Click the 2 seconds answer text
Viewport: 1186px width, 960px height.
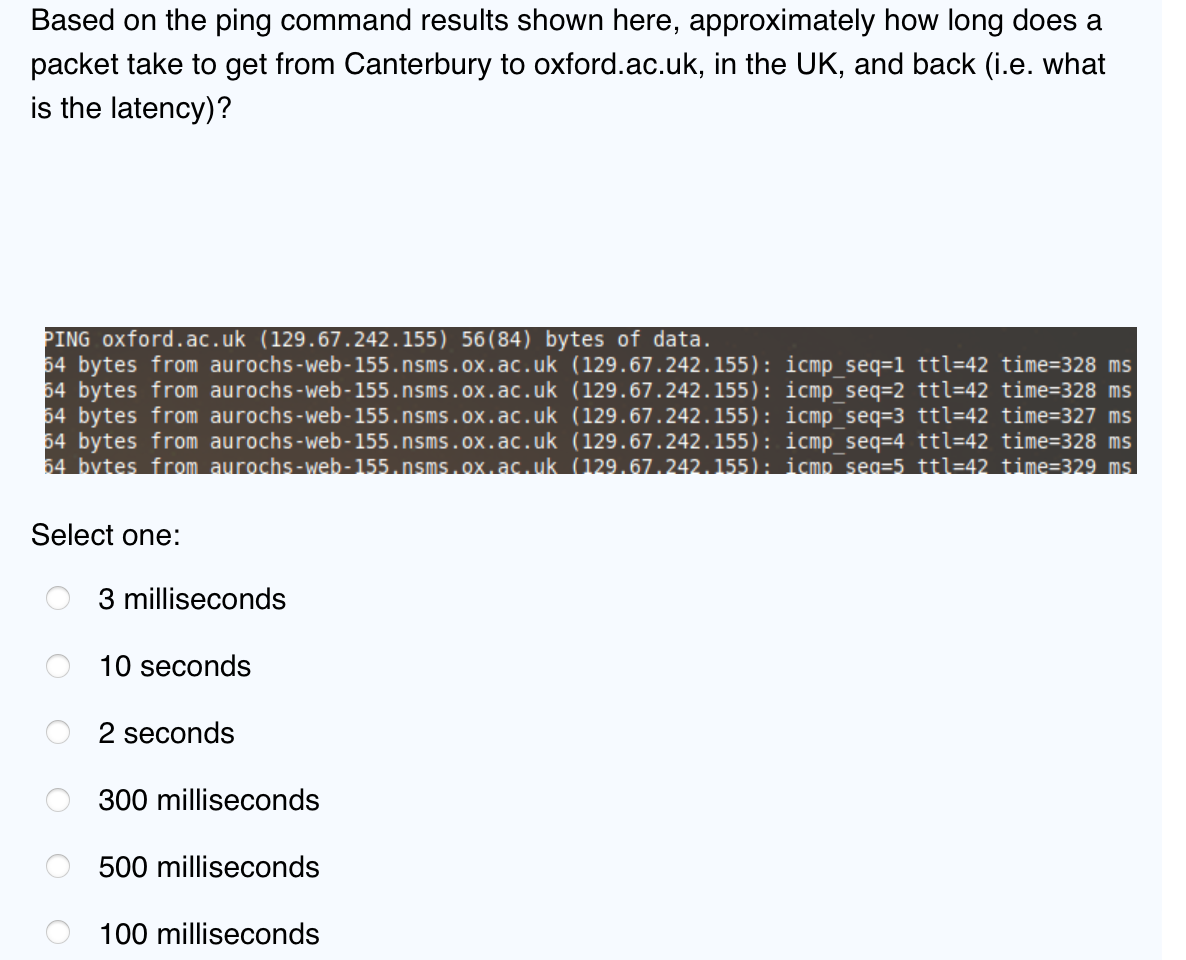point(166,732)
